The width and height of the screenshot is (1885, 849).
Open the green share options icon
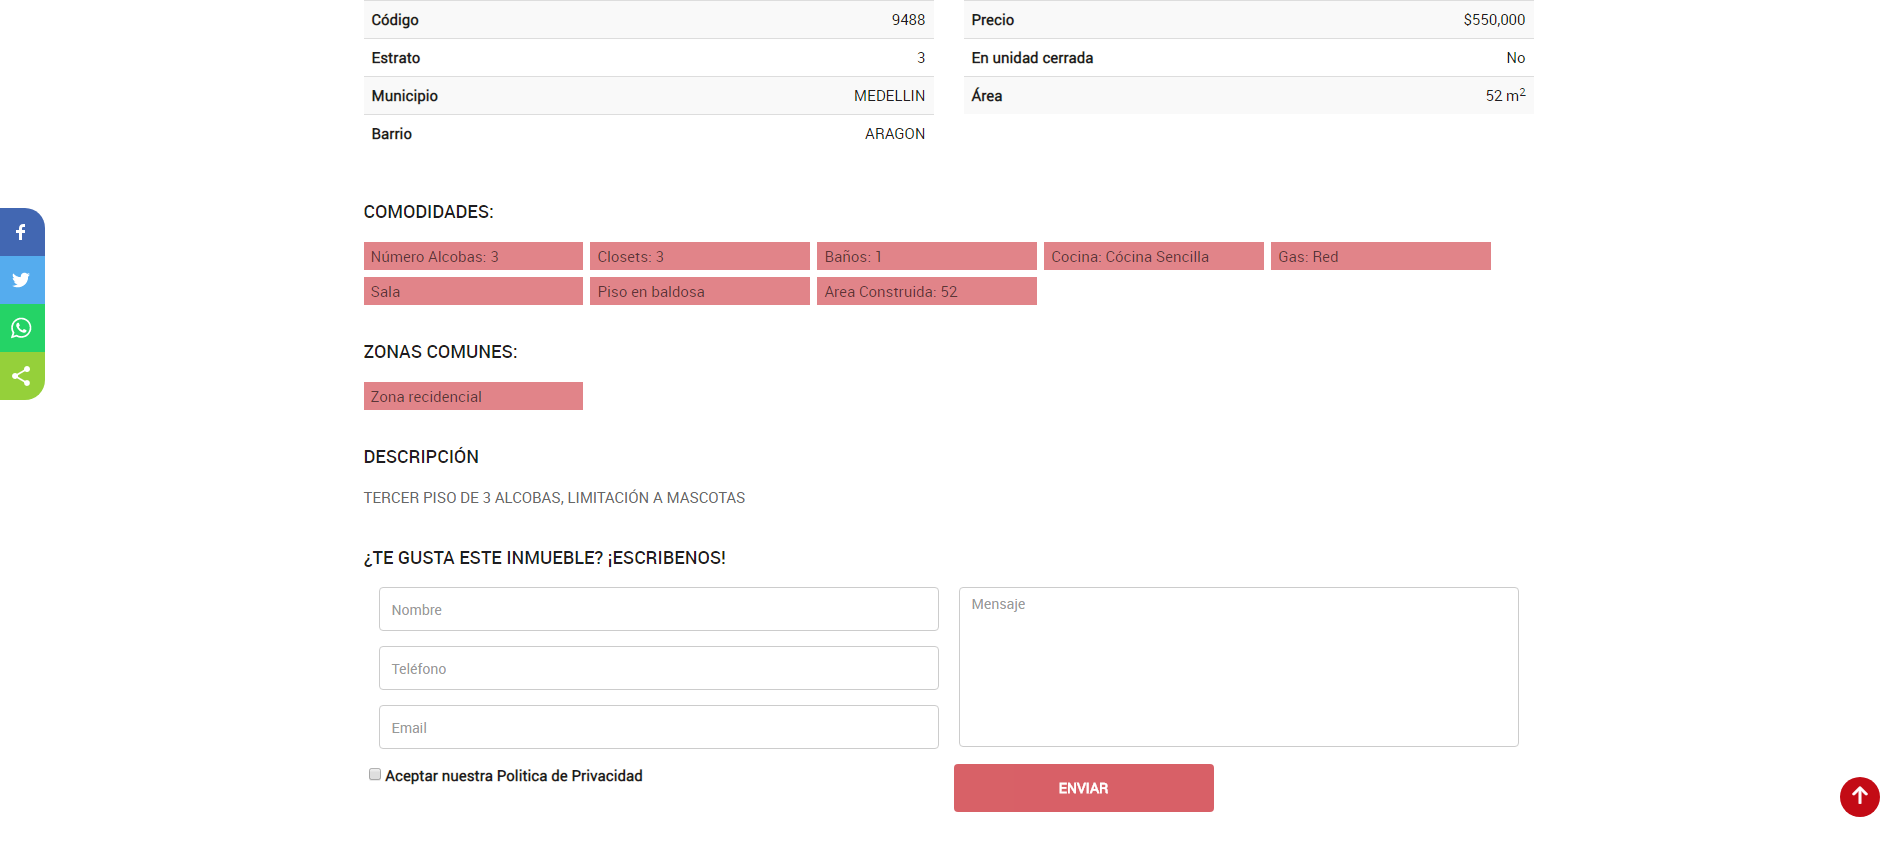click(21, 376)
